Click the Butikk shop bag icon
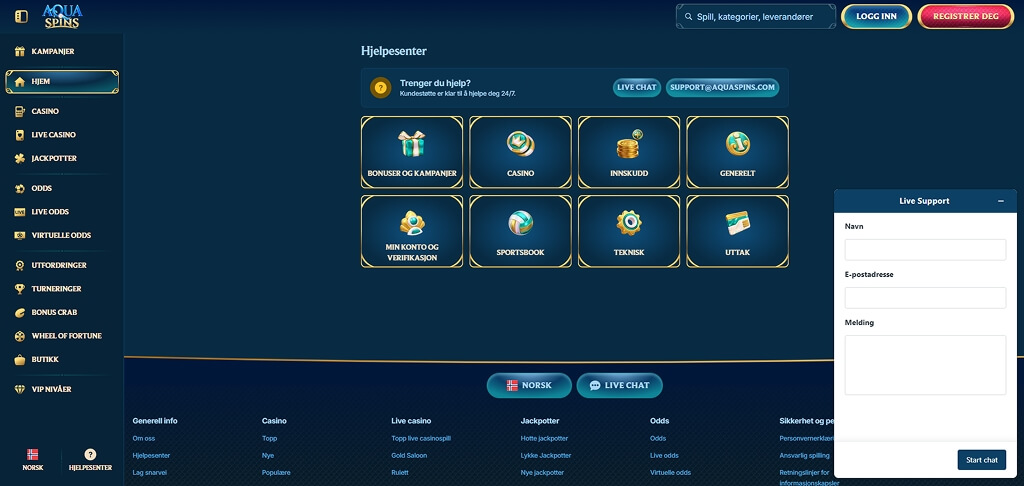 [x=20, y=359]
